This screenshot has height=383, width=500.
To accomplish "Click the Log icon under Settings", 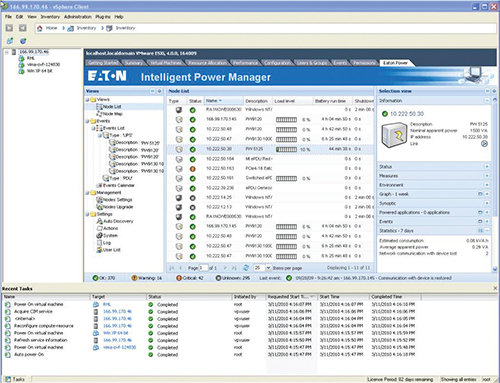I will click(99, 242).
